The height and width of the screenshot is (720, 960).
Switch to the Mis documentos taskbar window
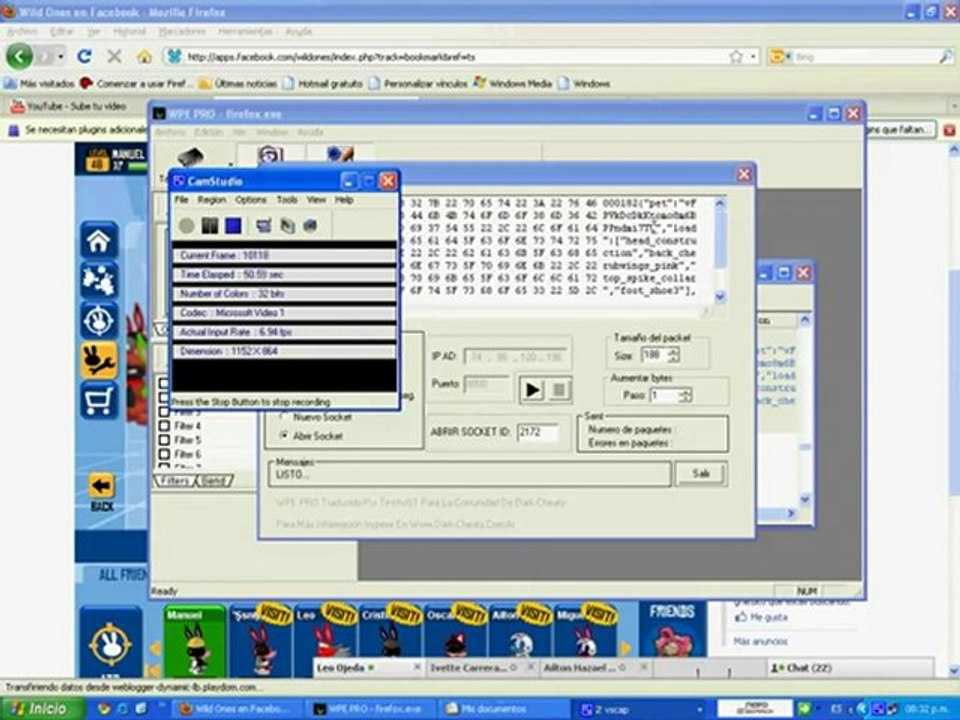[502, 710]
